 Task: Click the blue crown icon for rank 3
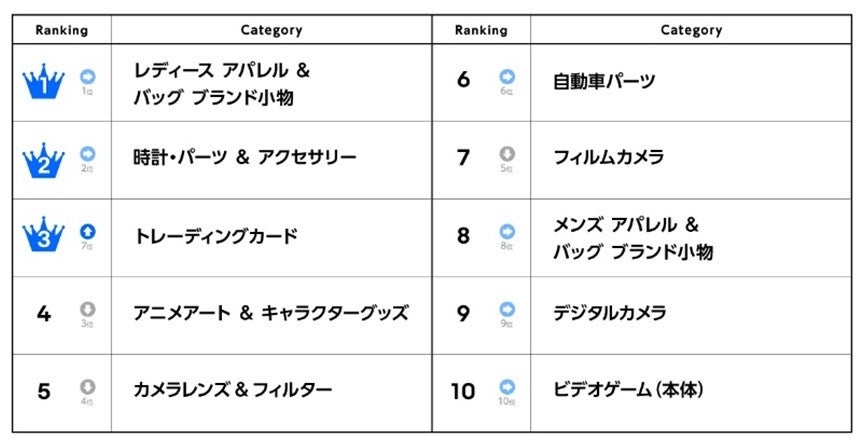pyautogui.click(x=43, y=237)
